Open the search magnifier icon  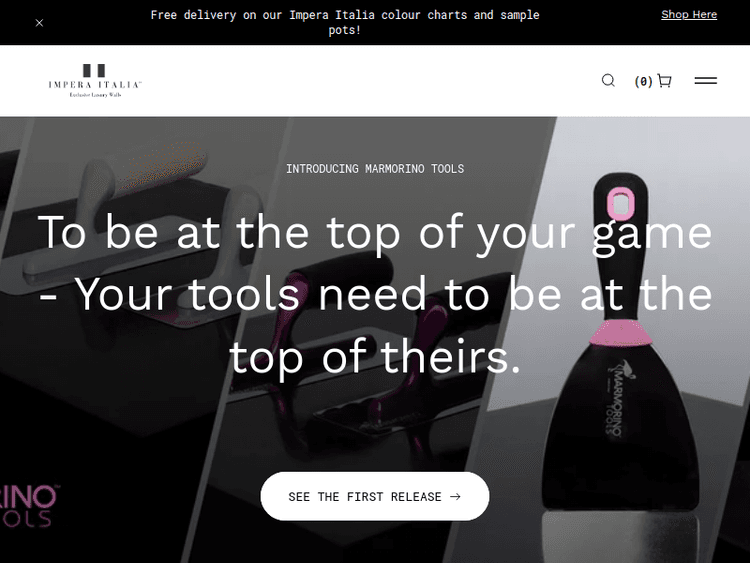pyautogui.click(x=608, y=80)
